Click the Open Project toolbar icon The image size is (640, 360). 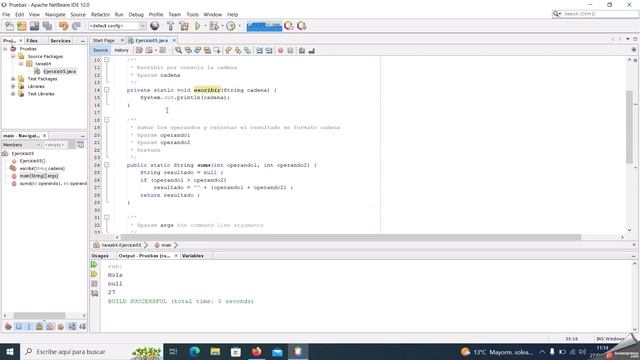[35, 26]
